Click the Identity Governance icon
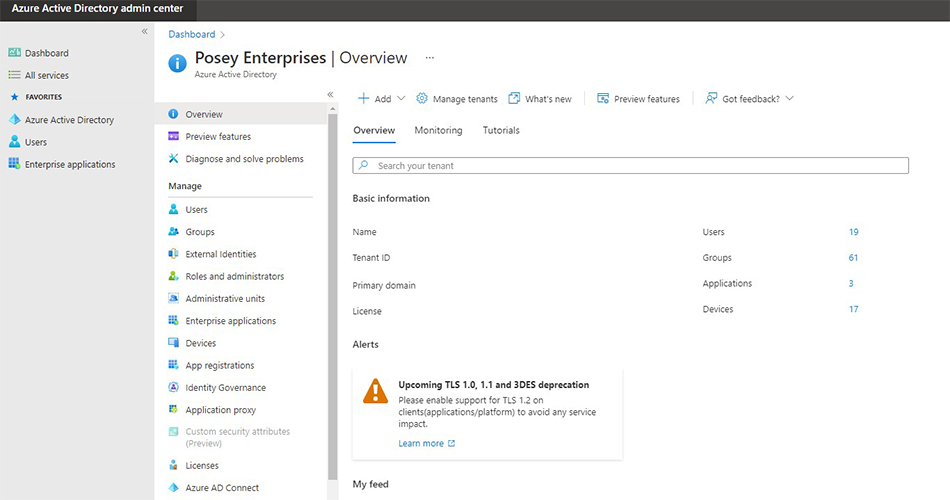Image resolution: width=950 pixels, height=500 pixels. click(173, 387)
